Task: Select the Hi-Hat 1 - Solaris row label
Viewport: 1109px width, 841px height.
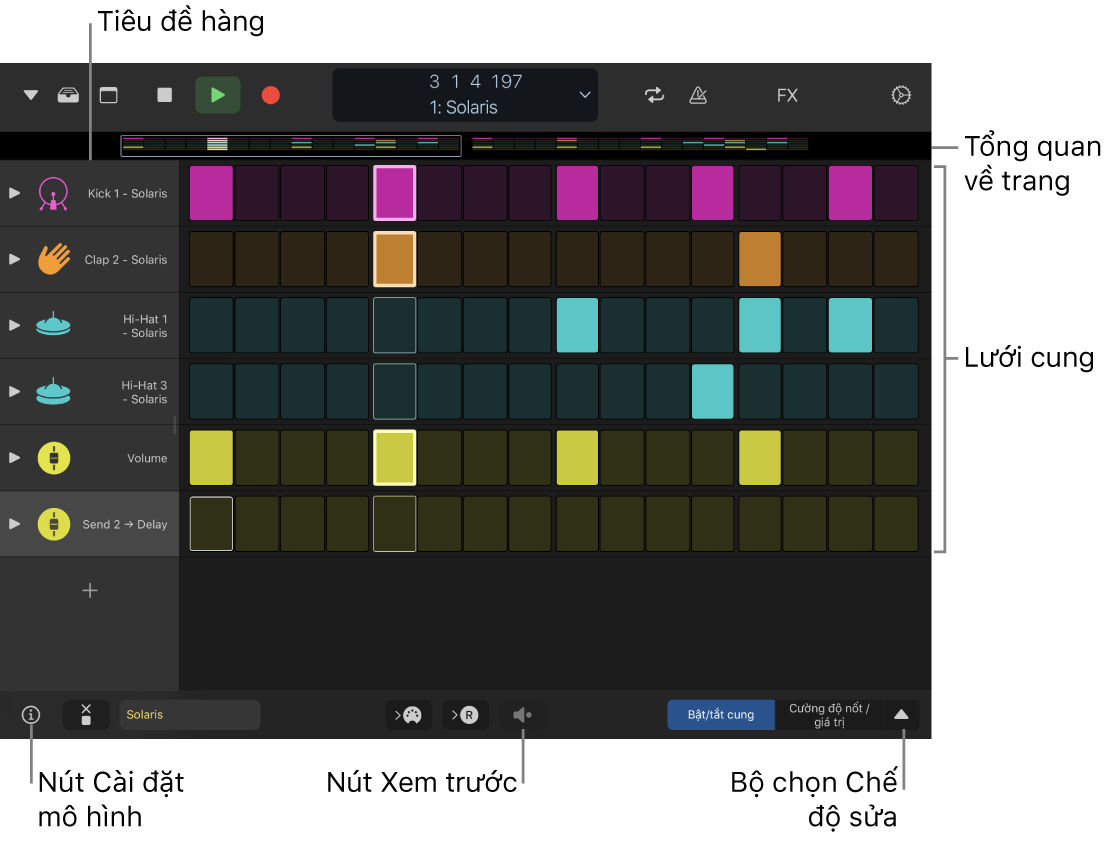Action: click(x=144, y=326)
